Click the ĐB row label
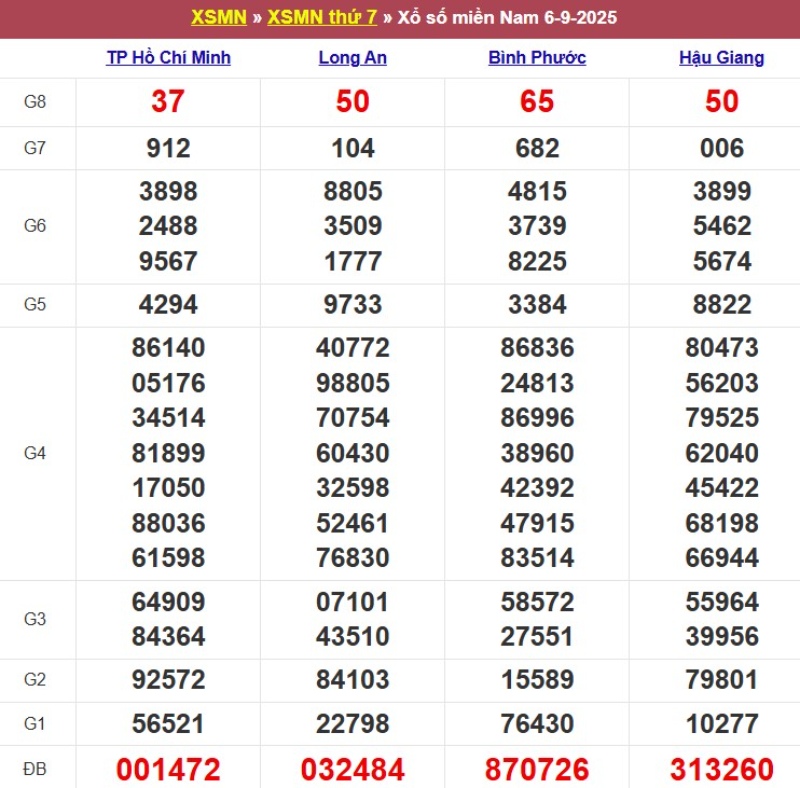This screenshot has height=788, width=800. [x=35, y=768]
